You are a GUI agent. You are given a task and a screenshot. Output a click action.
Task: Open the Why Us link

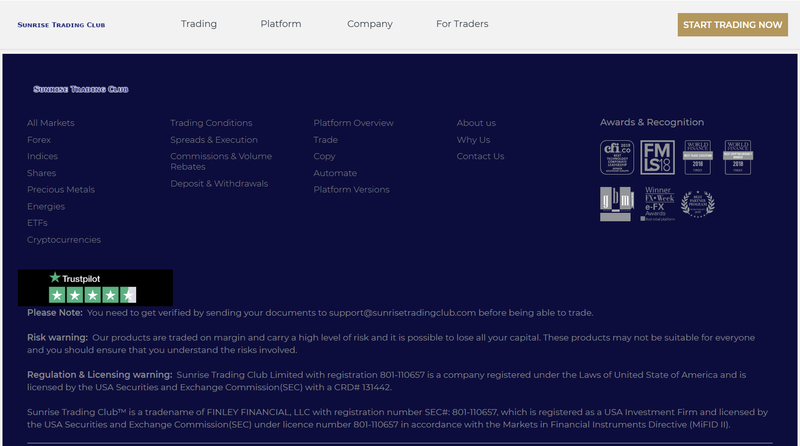tap(473, 140)
